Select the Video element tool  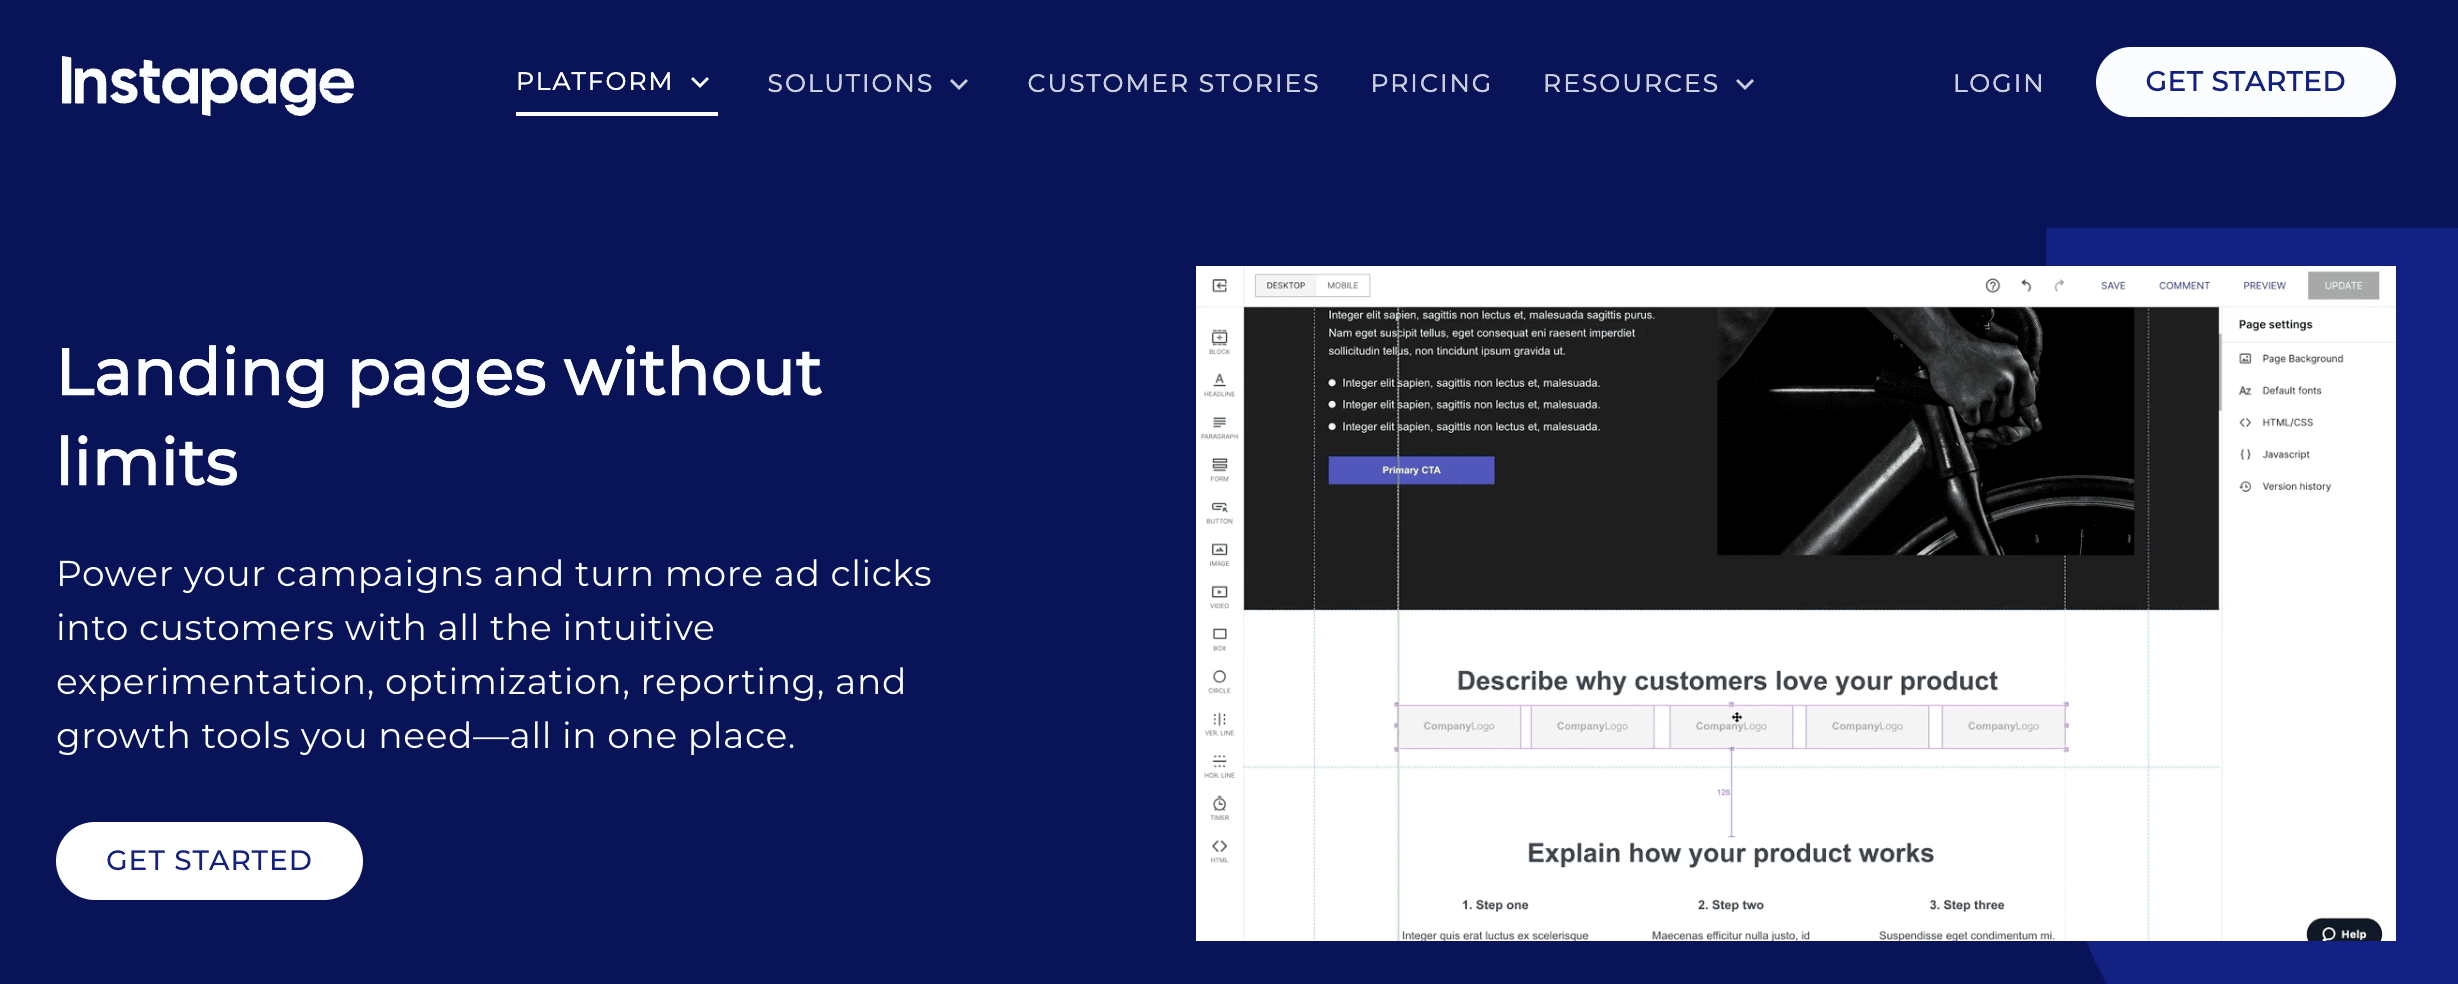tap(1218, 593)
